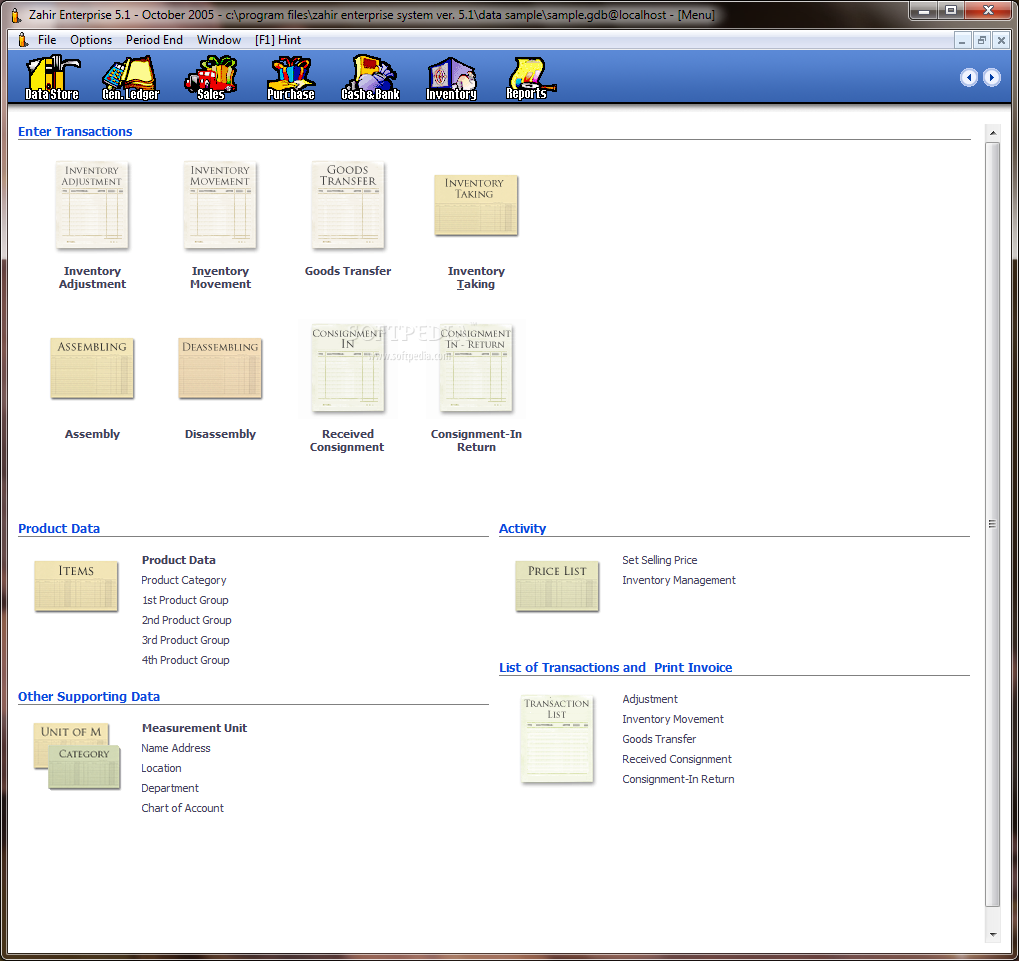This screenshot has height=961, width=1019.
Task: Click the Disassembly text label
Action: click(220, 434)
